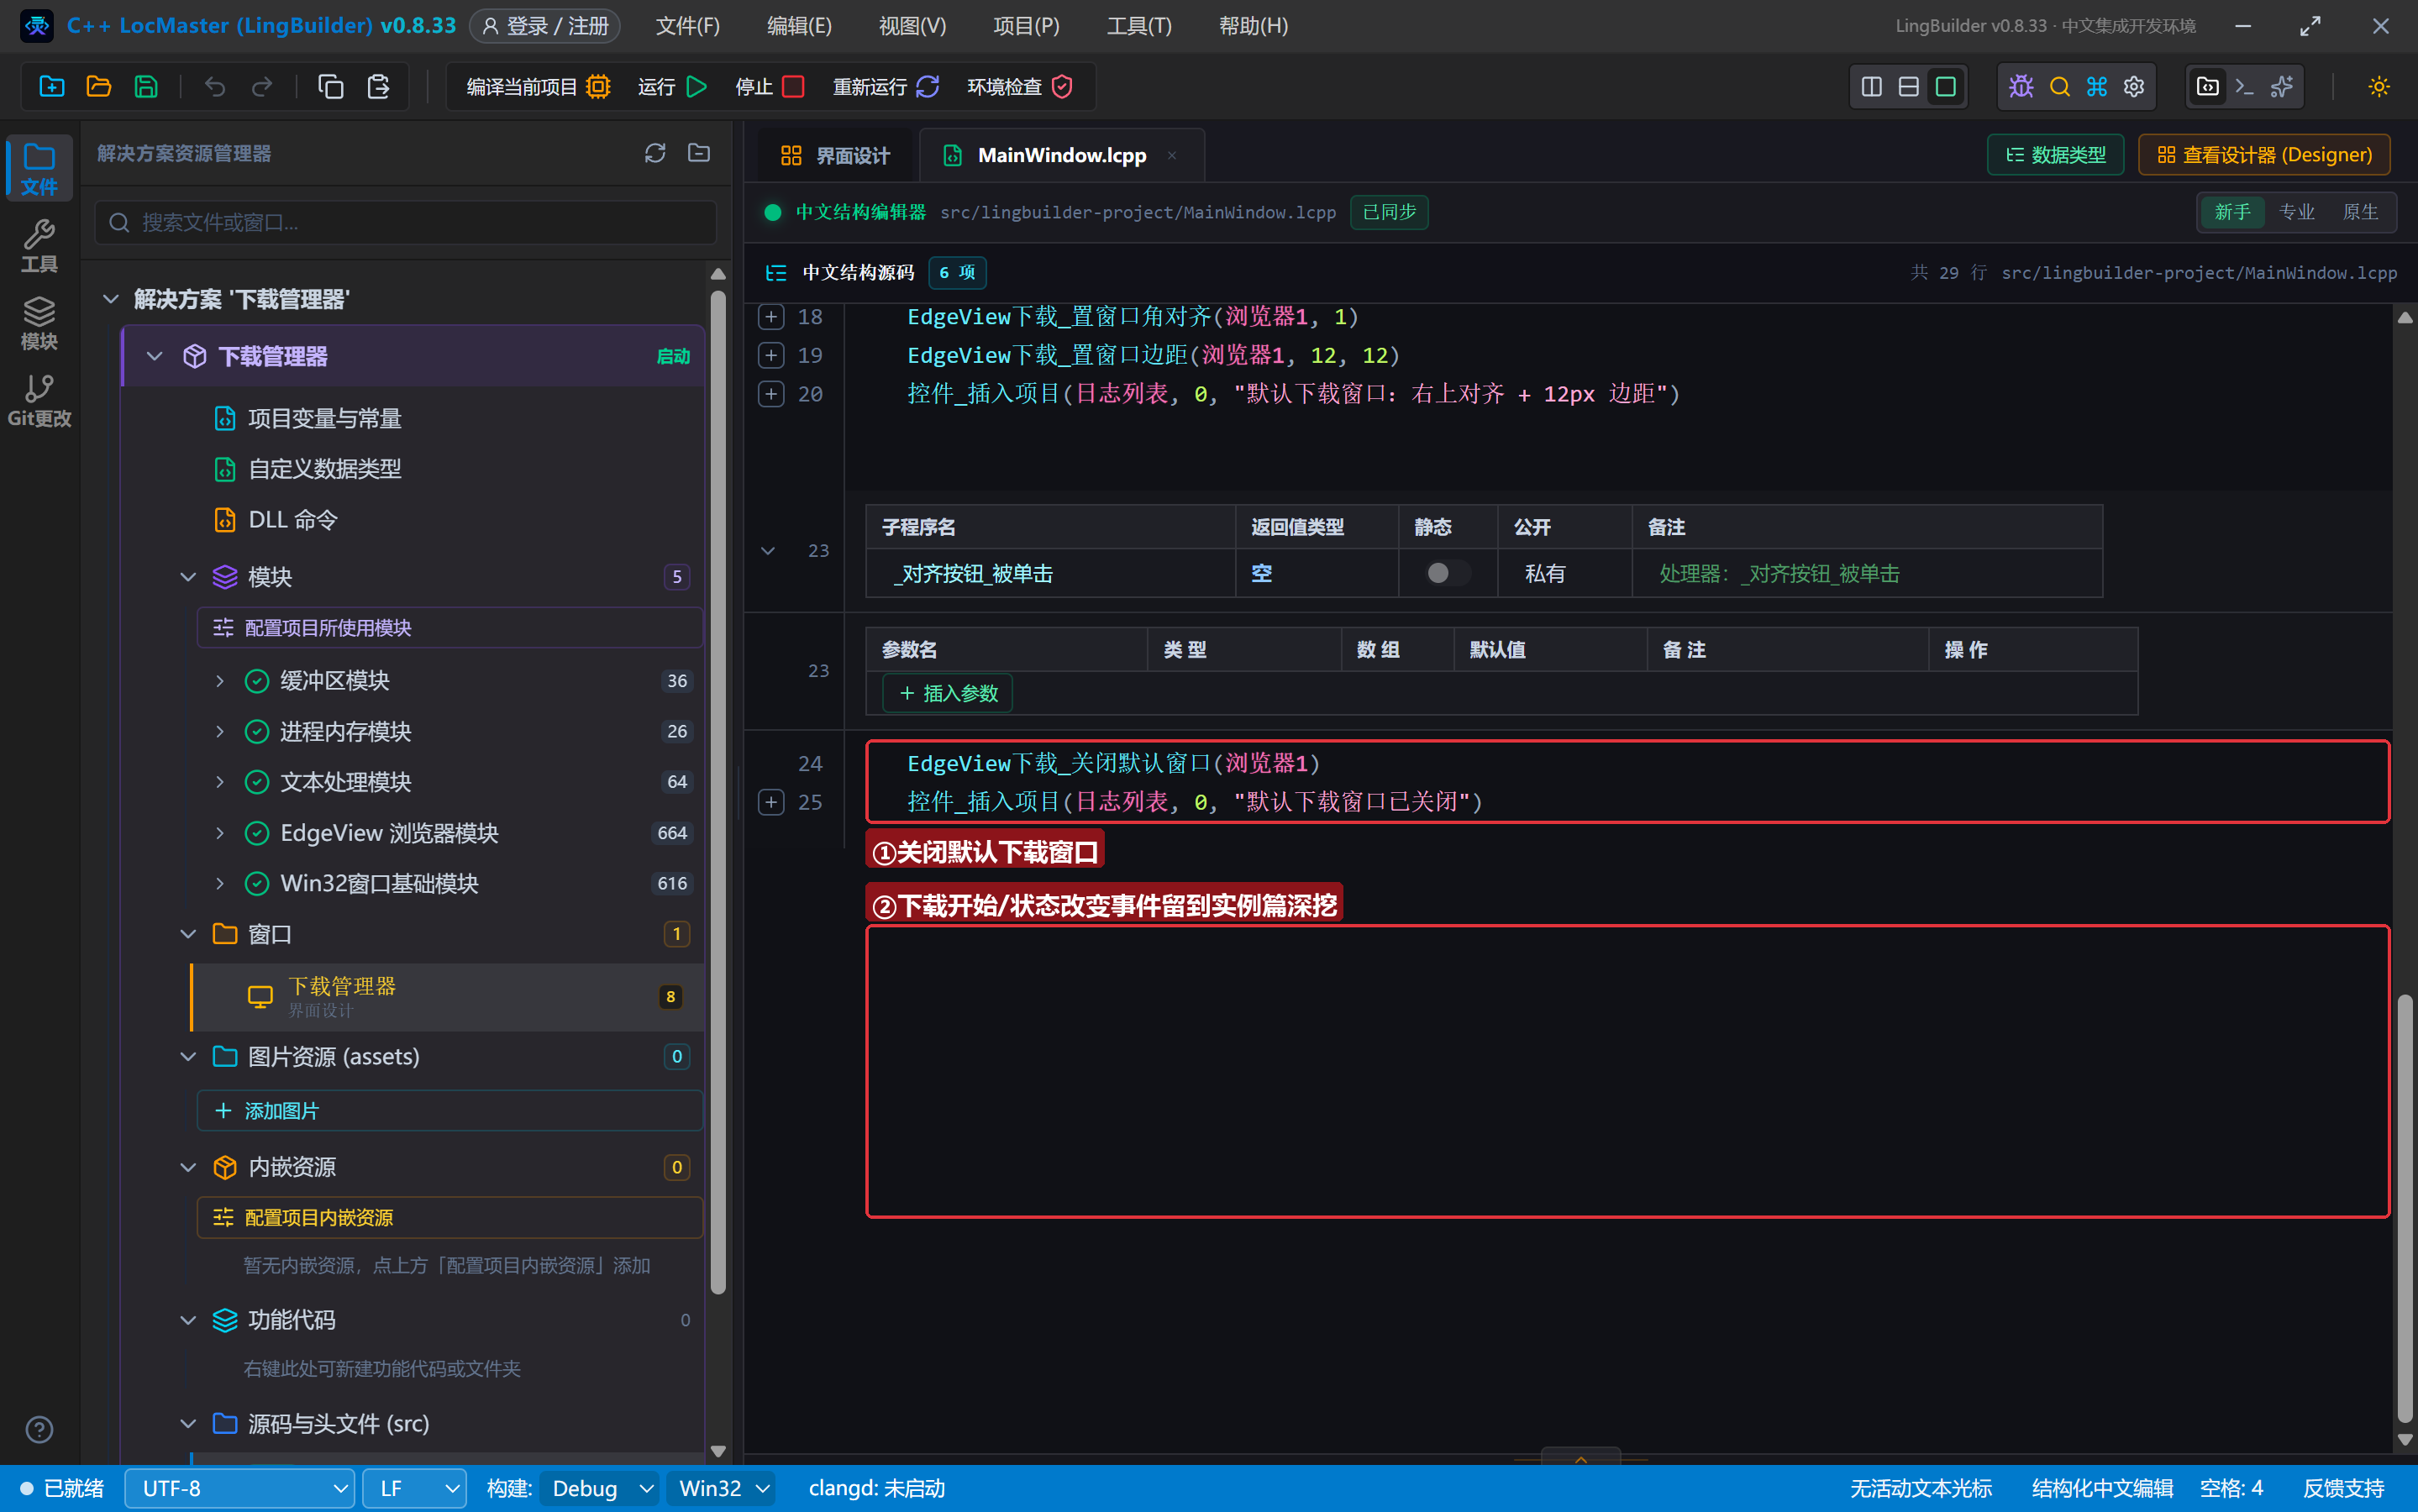Open the Git更改 sidebar panel
The height and width of the screenshot is (1512, 2418).
click(39, 401)
